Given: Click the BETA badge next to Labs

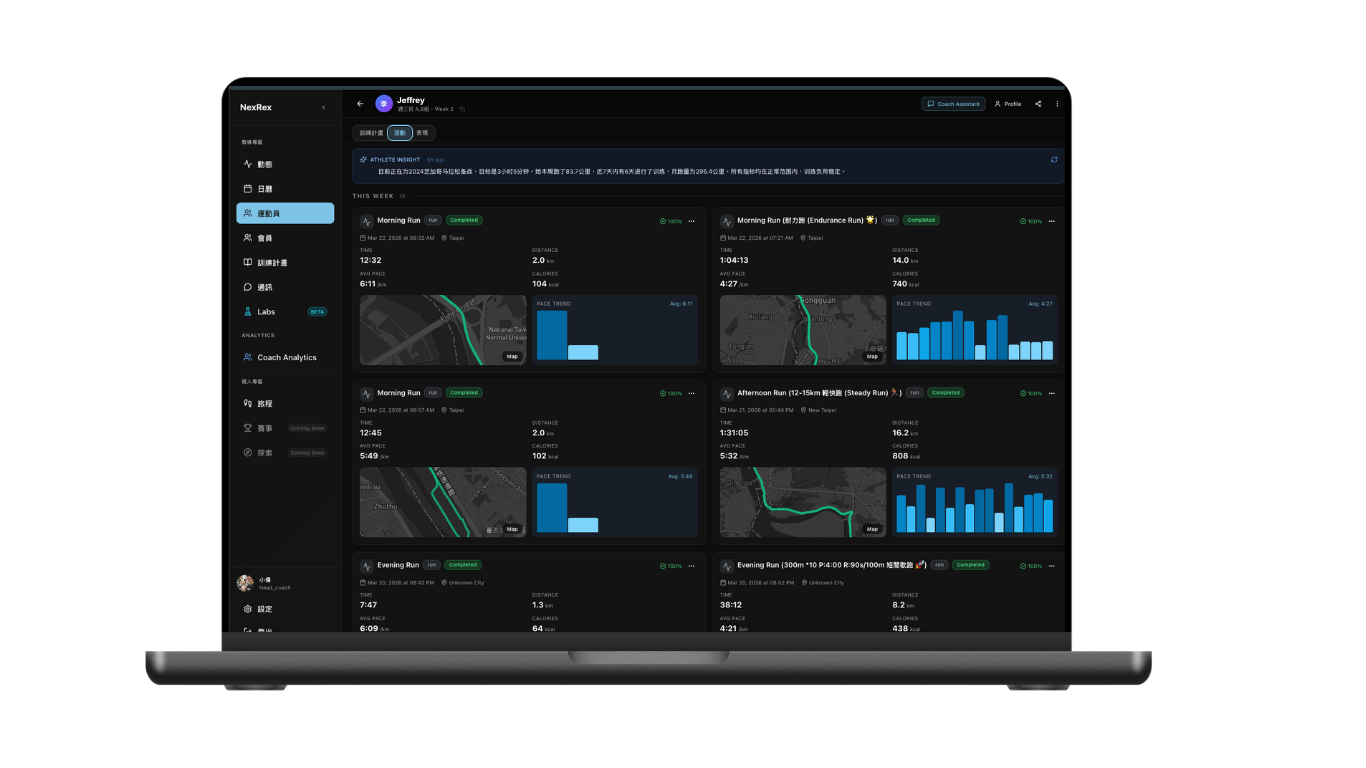Looking at the screenshot, I should (317, 312).
